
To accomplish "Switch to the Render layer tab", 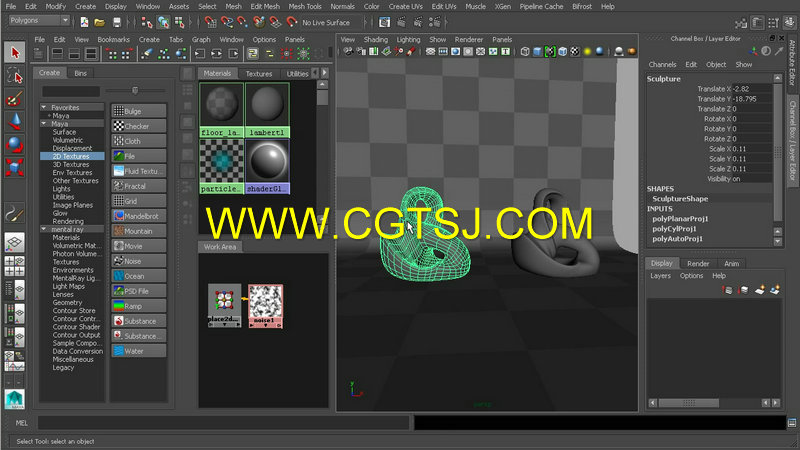I will 698,264.
